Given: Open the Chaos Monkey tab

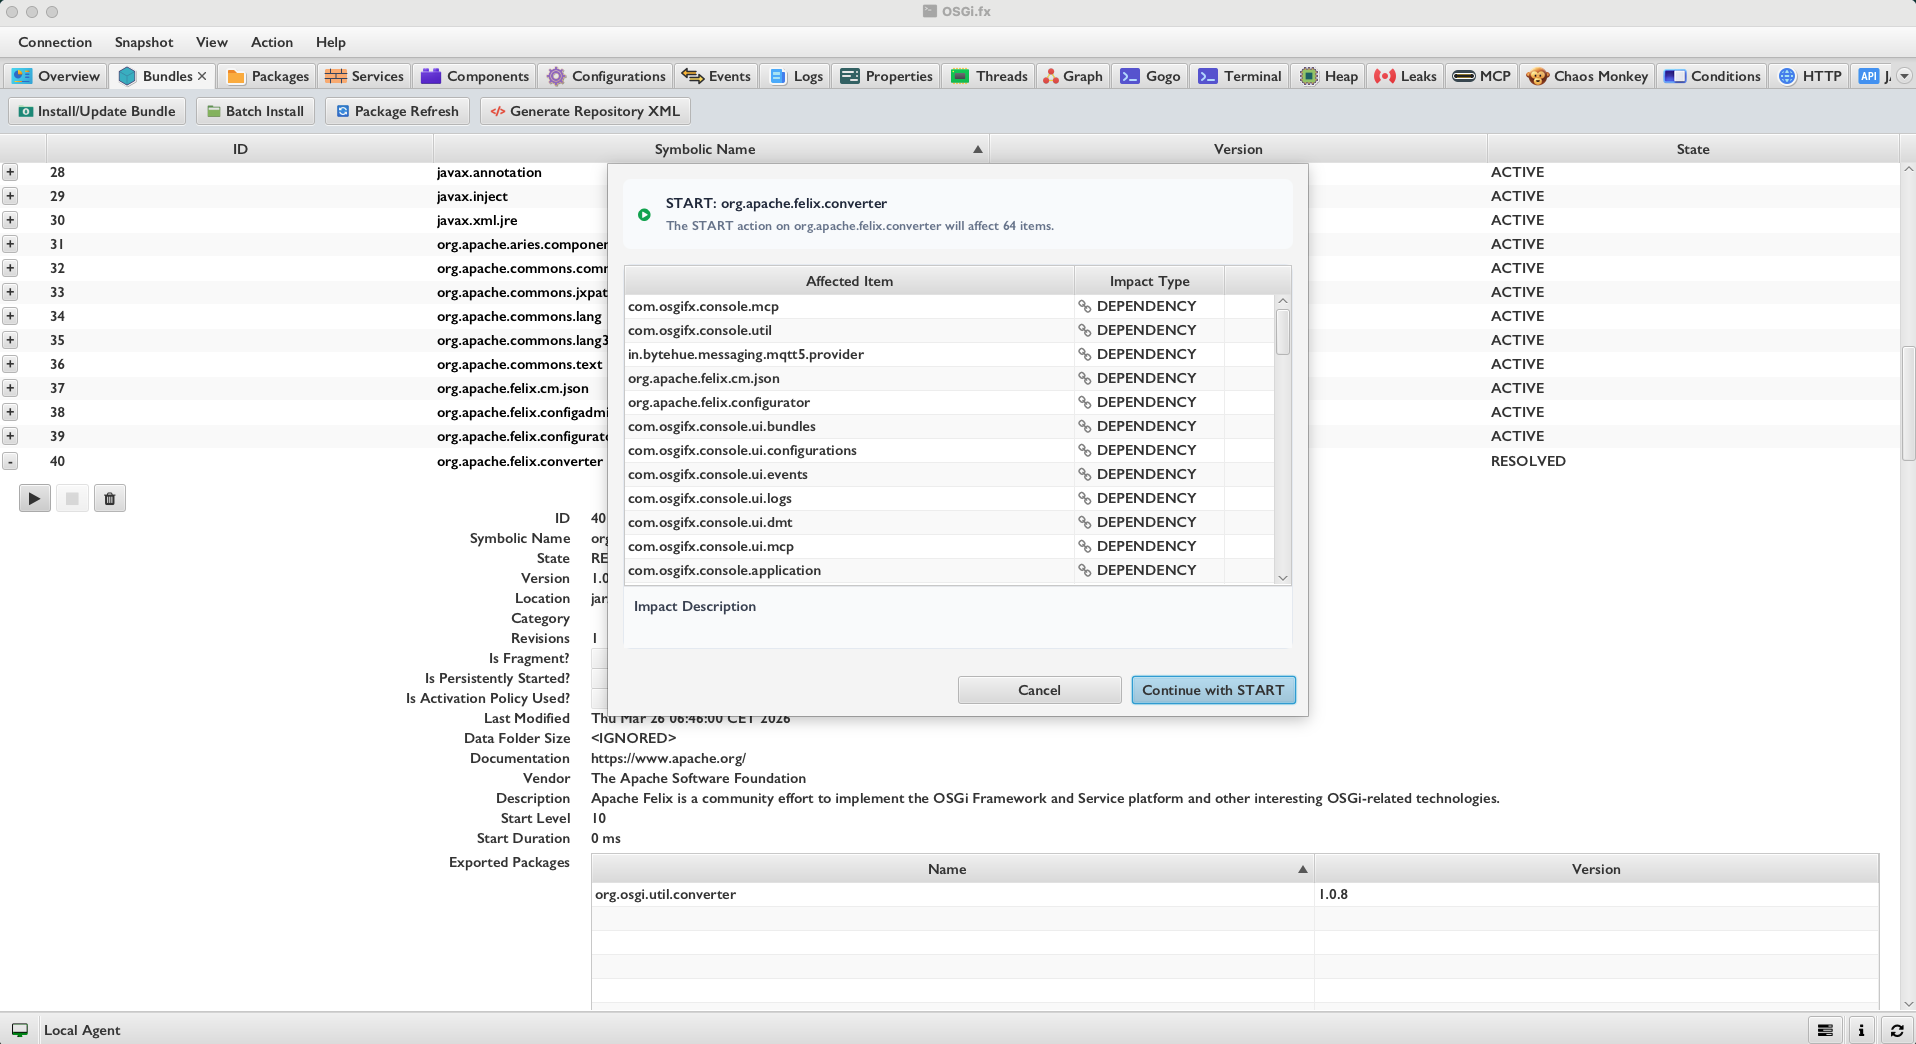Looking at the screenshot, I should pos(1587,76).
